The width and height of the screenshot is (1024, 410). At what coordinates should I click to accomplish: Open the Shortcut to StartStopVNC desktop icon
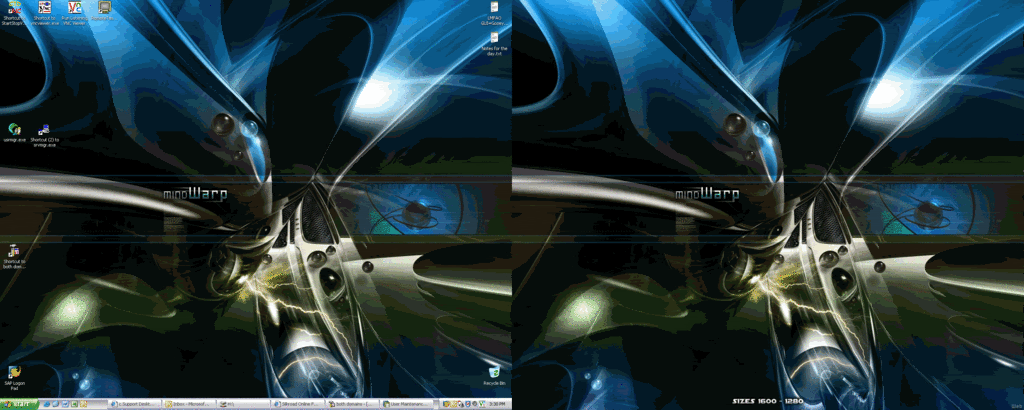(x=12, y=12)
